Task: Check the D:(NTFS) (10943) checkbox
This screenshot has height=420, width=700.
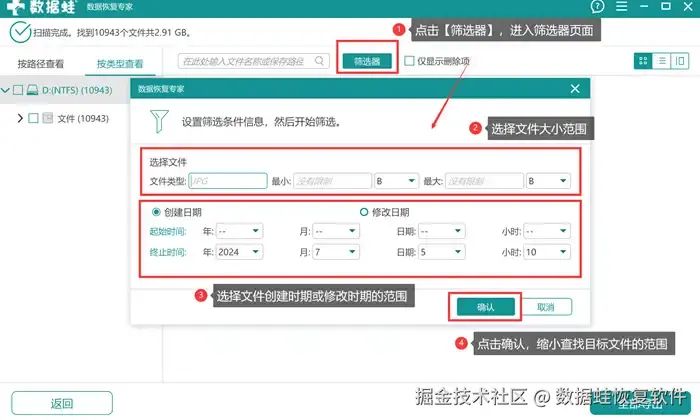Action: tap(18, 90)
